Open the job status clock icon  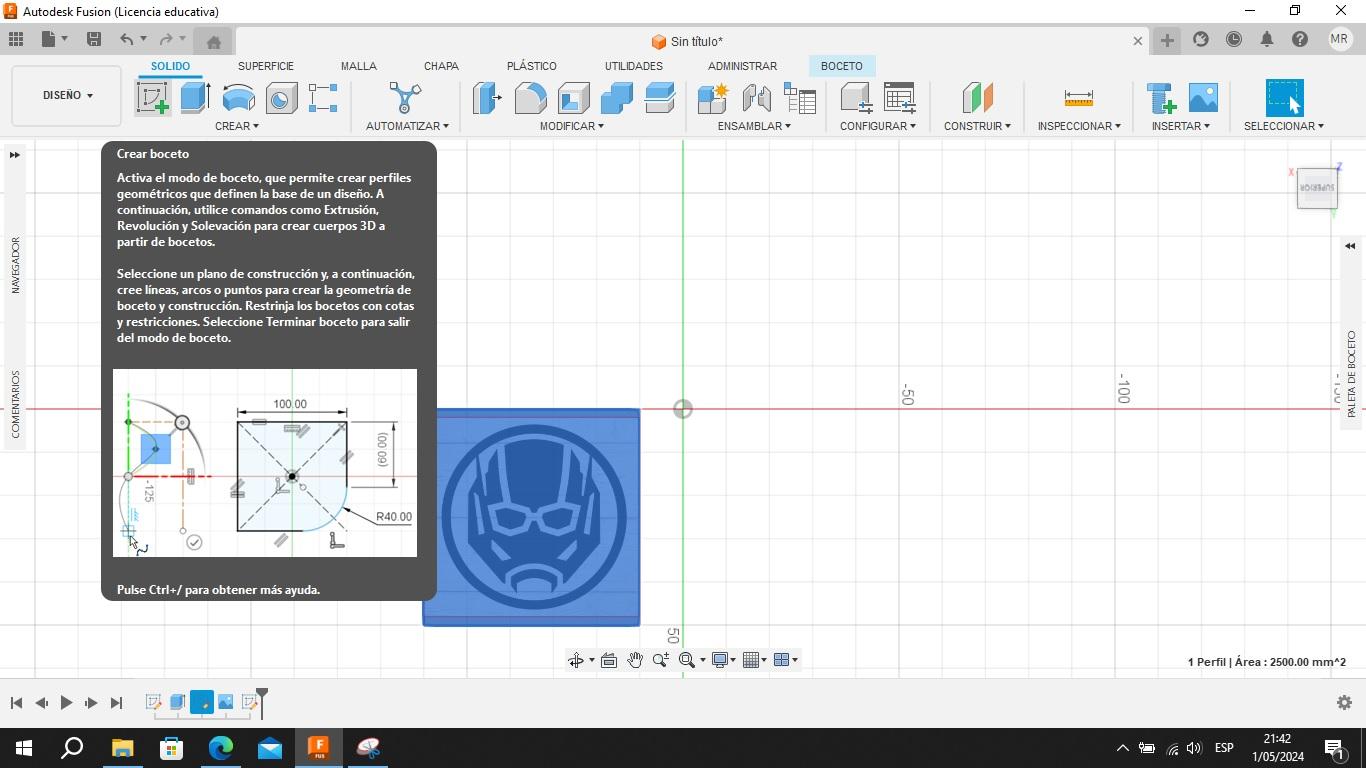coord(1234,39)
